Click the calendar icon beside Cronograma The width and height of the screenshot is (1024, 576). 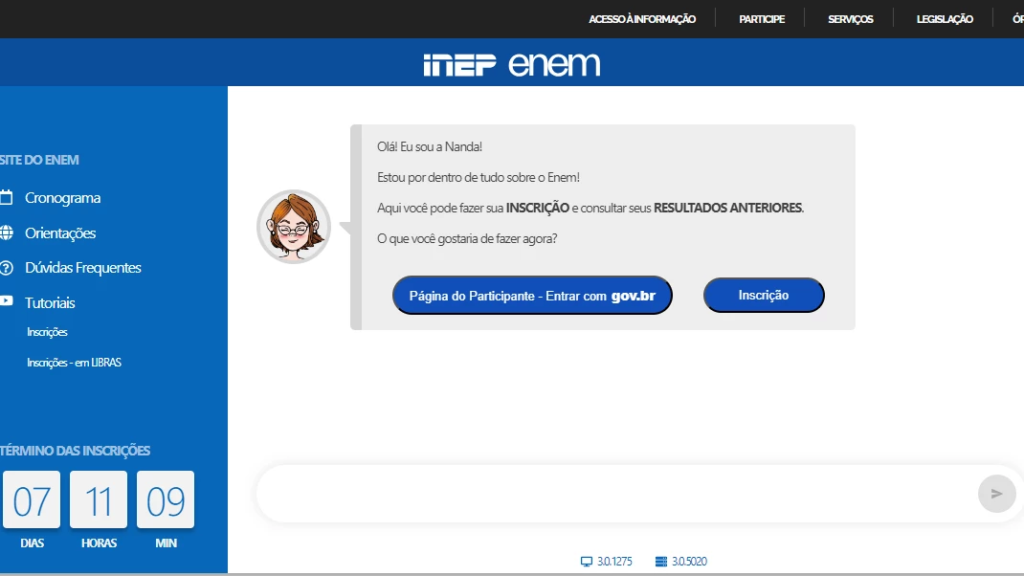6,198
